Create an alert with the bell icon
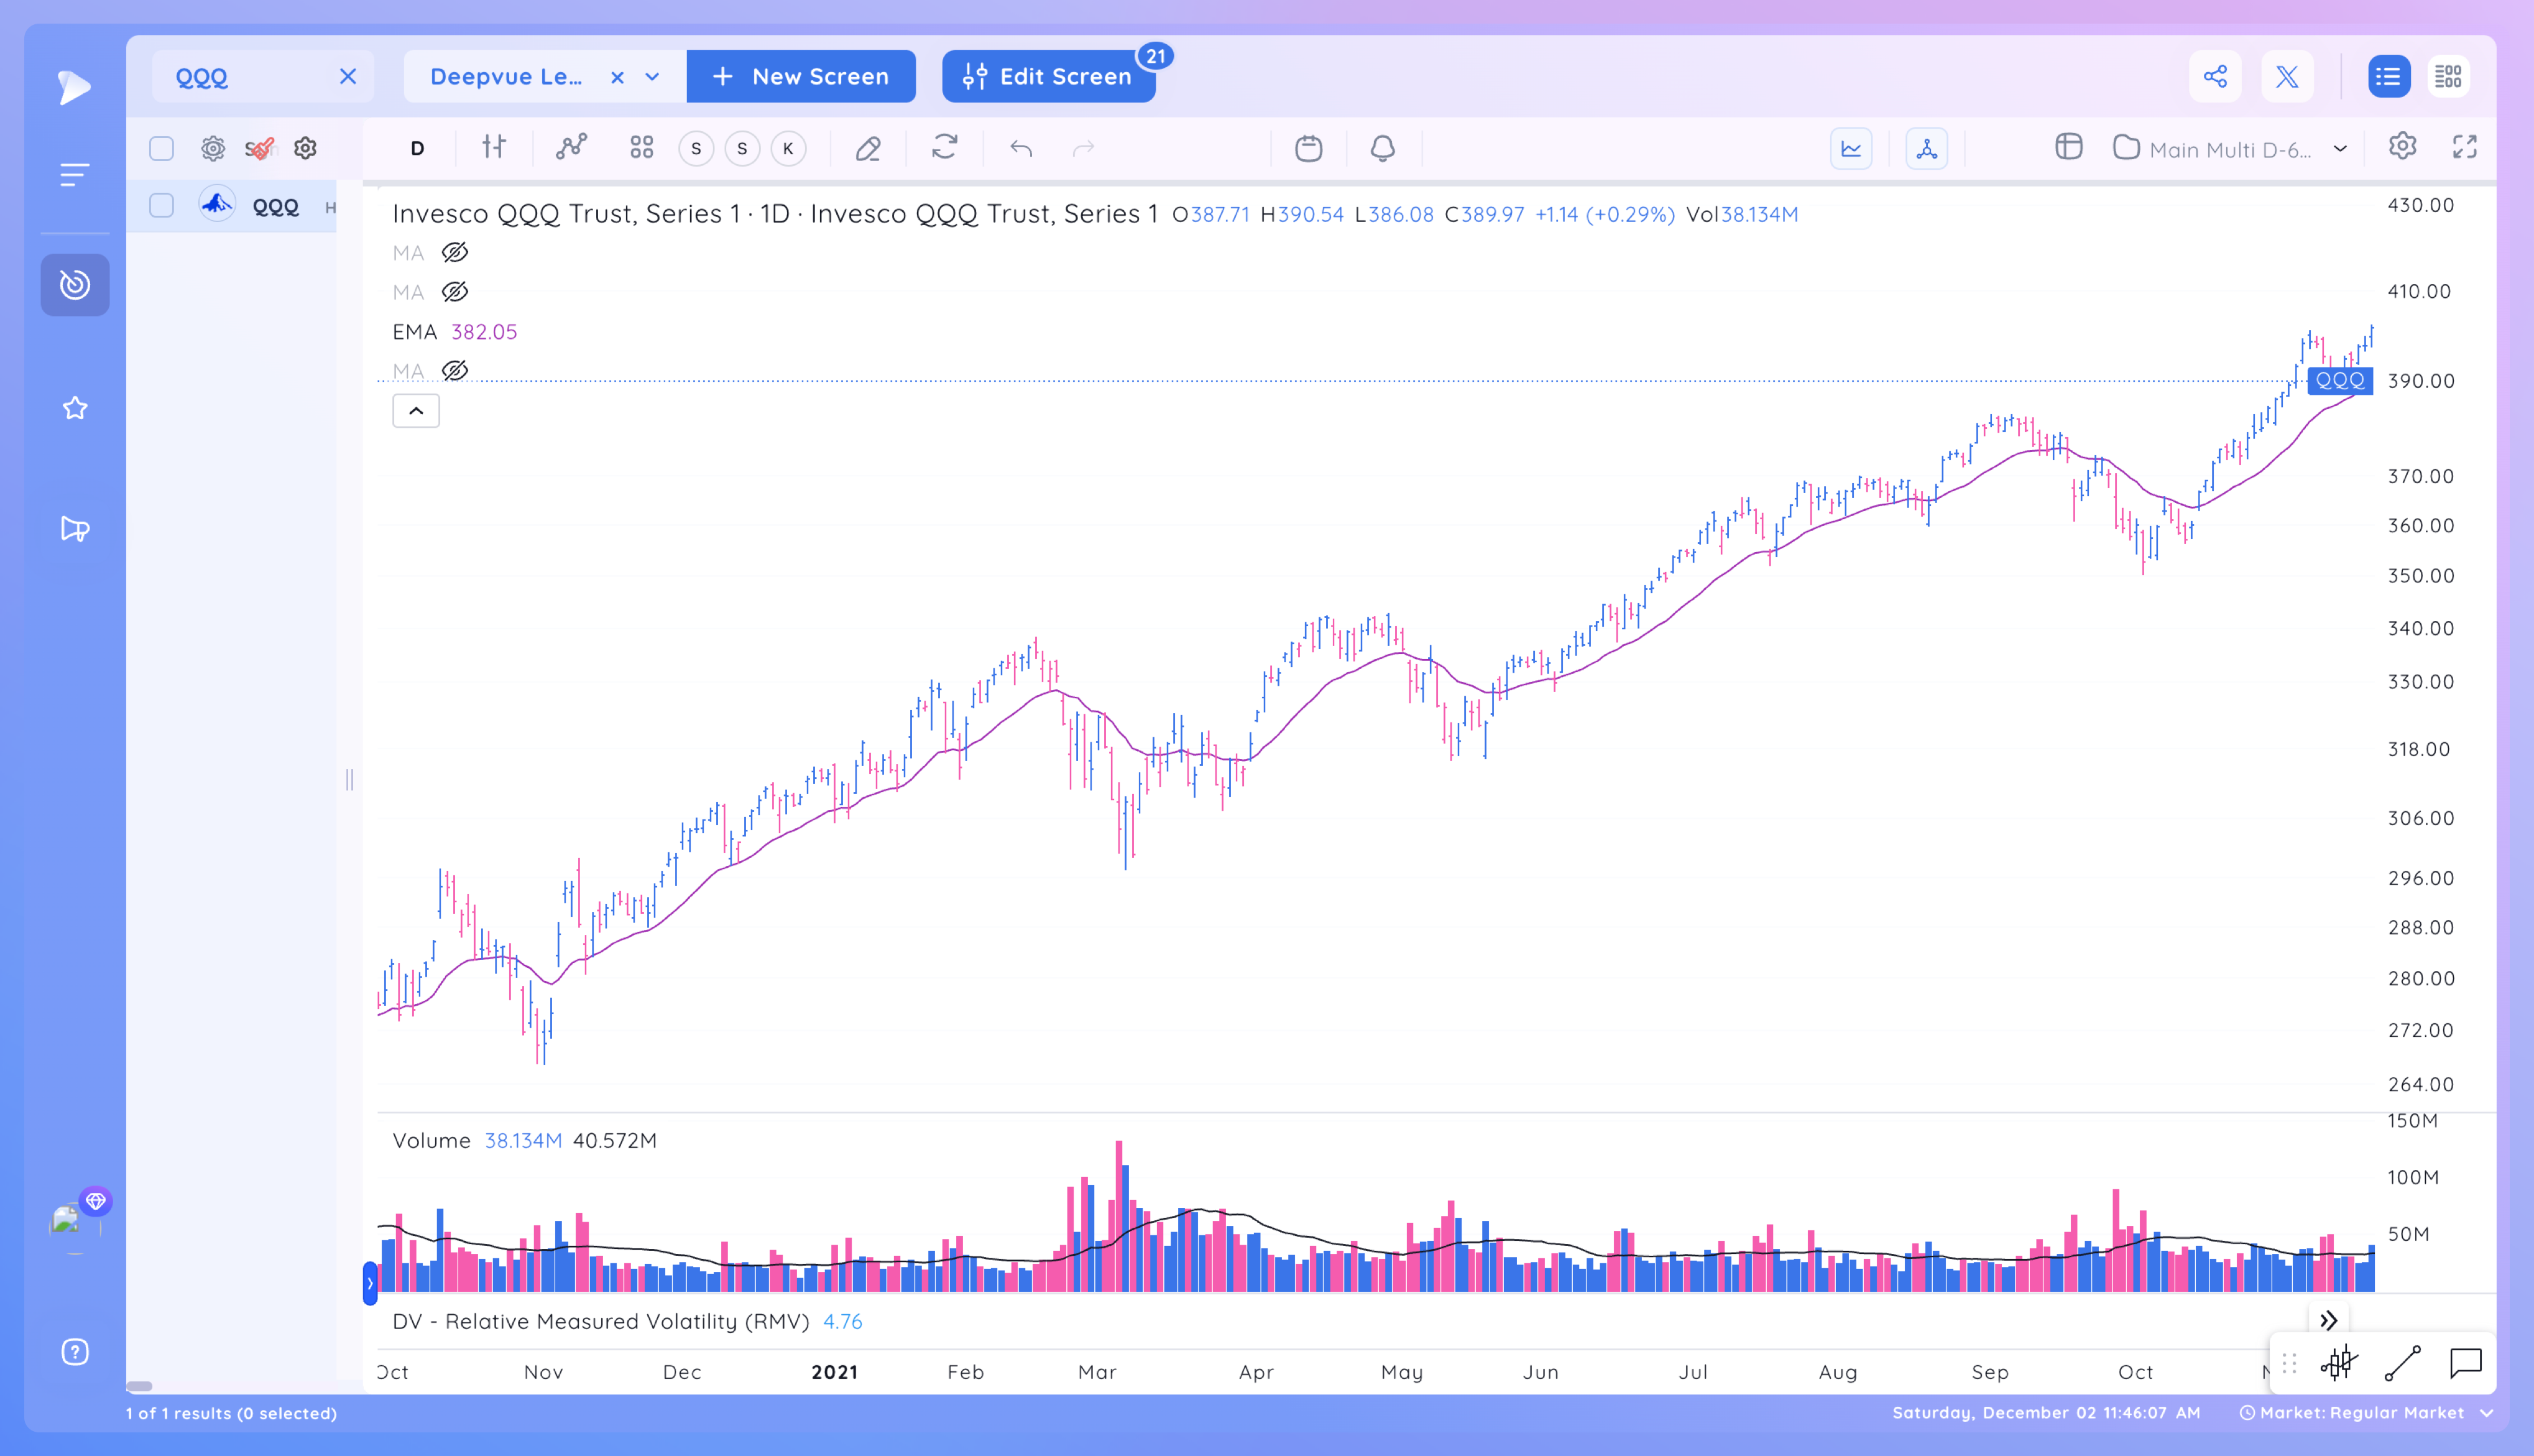Viewport: 2534px width, 1456px height. tap(1383, 148)
